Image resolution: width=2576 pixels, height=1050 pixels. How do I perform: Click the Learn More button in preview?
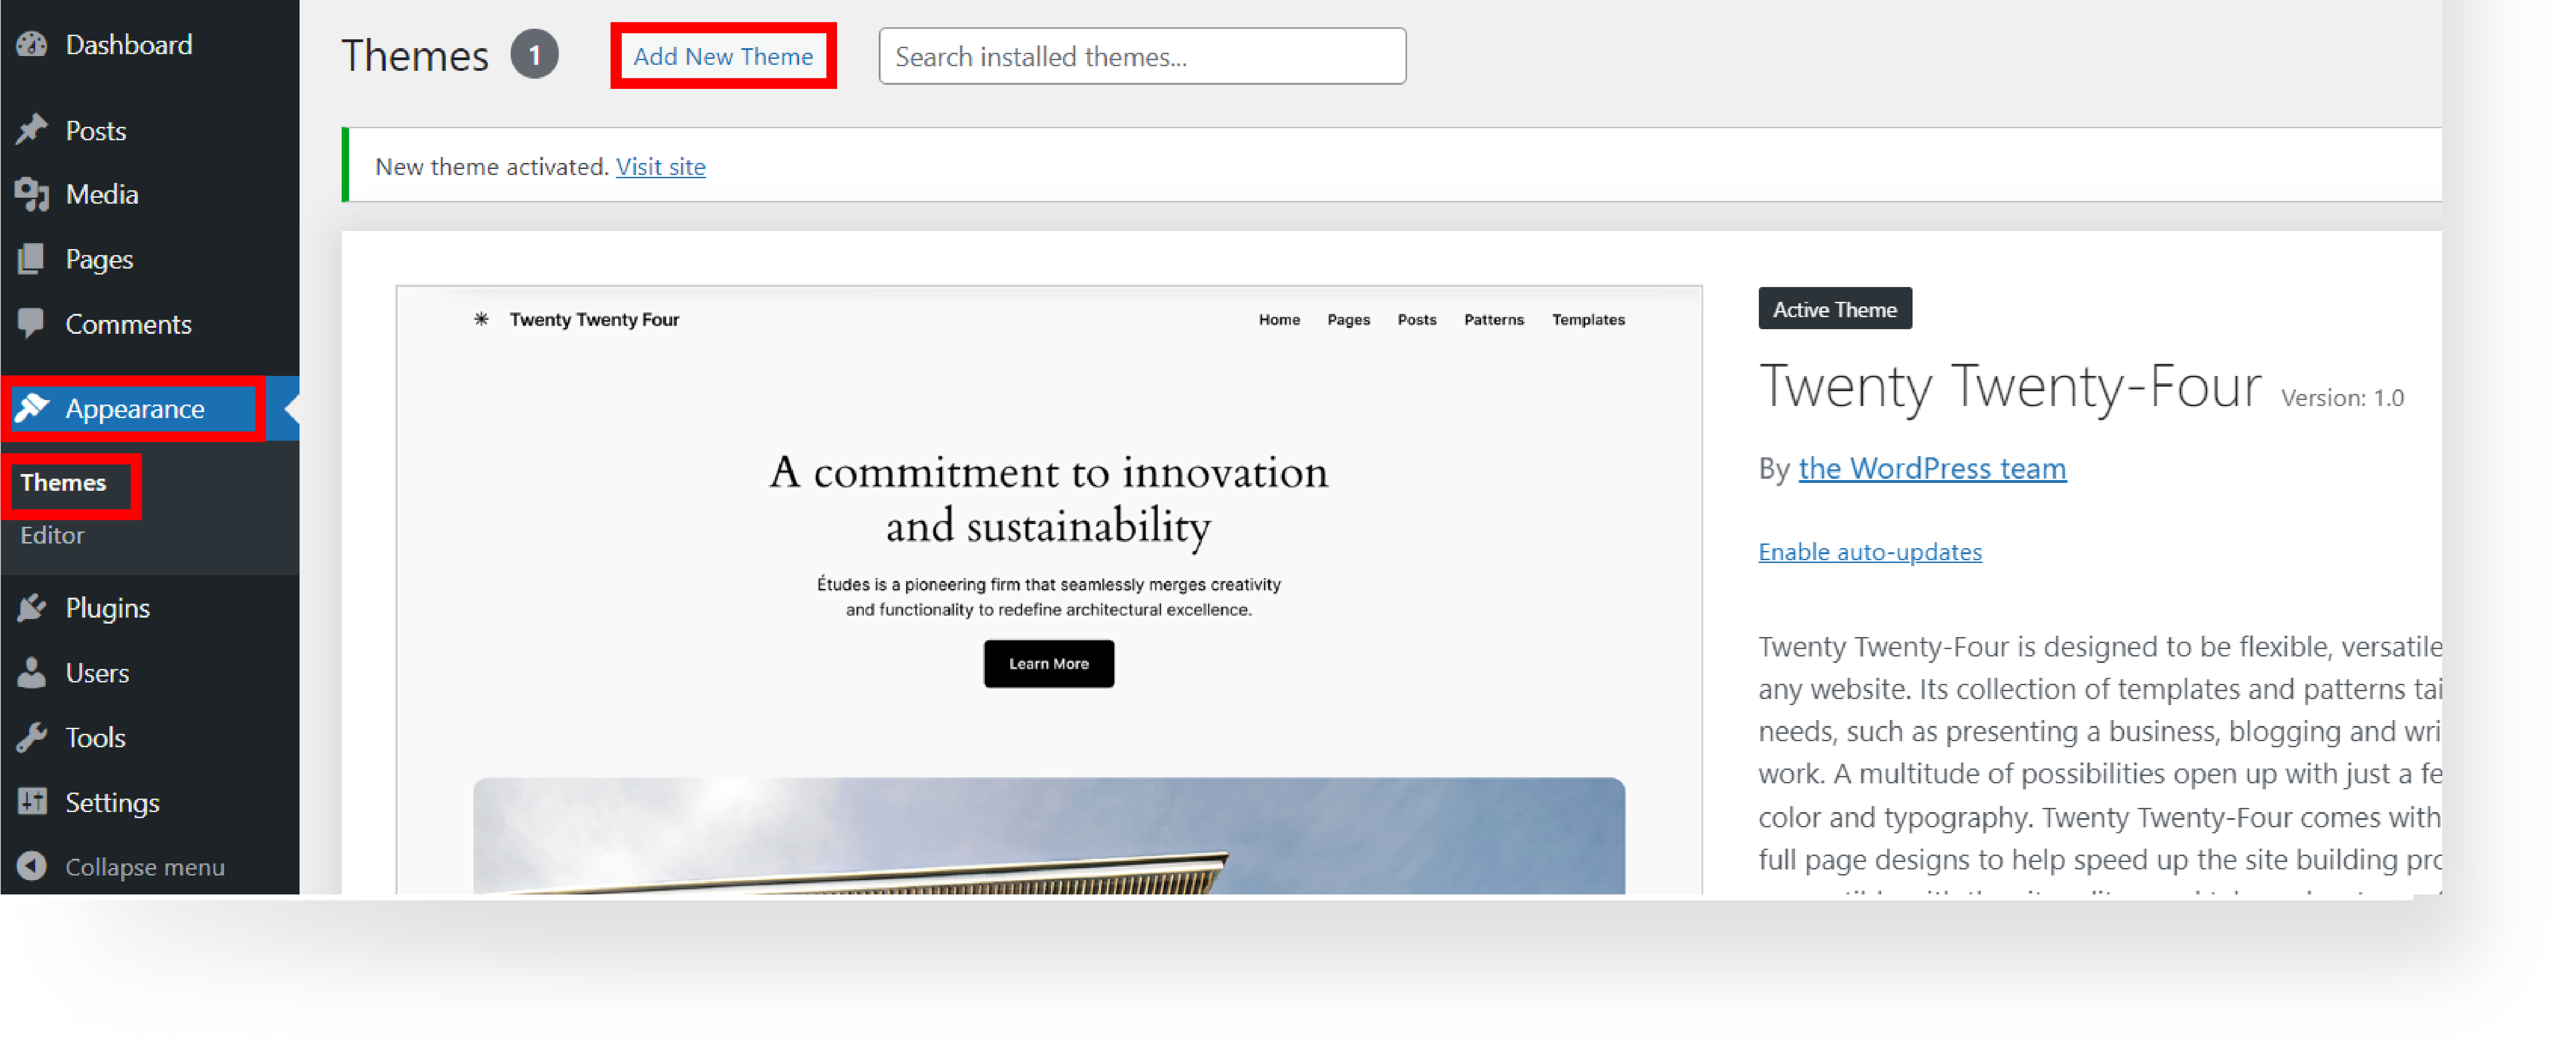1048,663
